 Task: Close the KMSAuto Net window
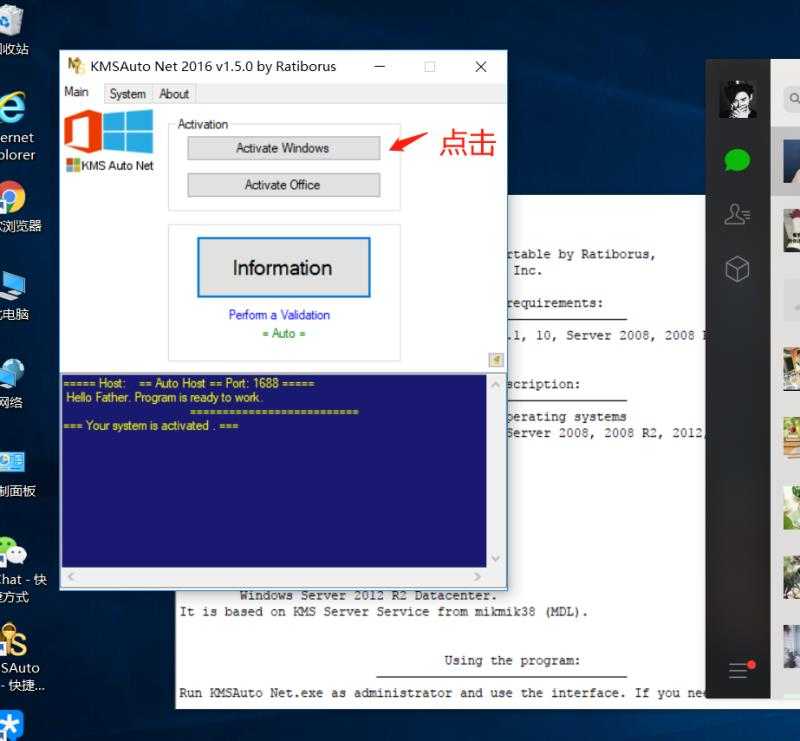[481, 66]
